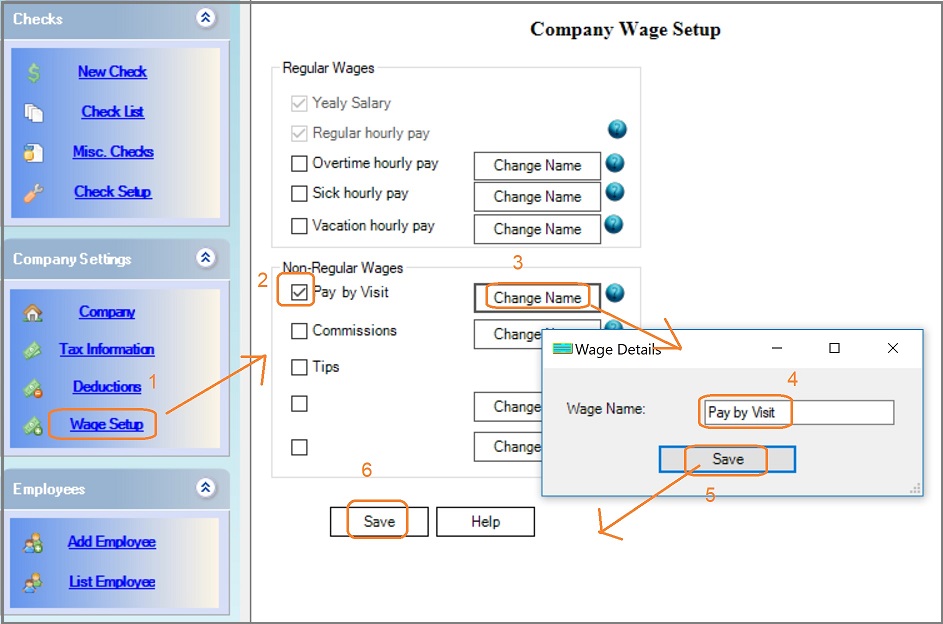Screen dimensions: 943x624
Task: Click the help icon next to Regular hourly pay
Action: (617, 130)
